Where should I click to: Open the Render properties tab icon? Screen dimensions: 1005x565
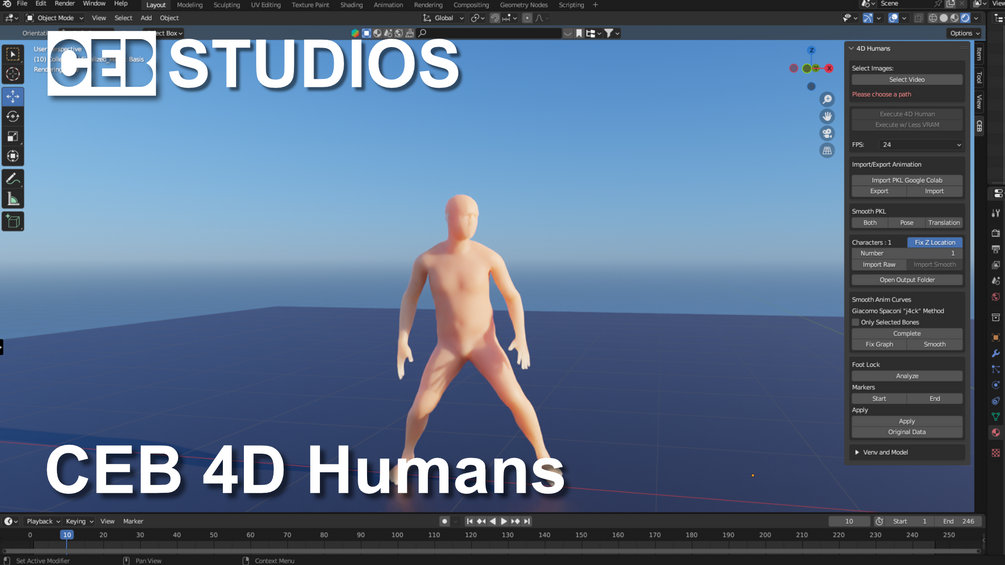pyautogui.click(x=995, y=233)
